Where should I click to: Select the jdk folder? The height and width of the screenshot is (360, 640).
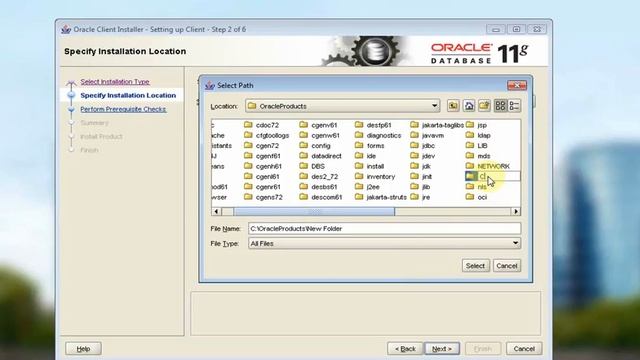pos(421,166)
